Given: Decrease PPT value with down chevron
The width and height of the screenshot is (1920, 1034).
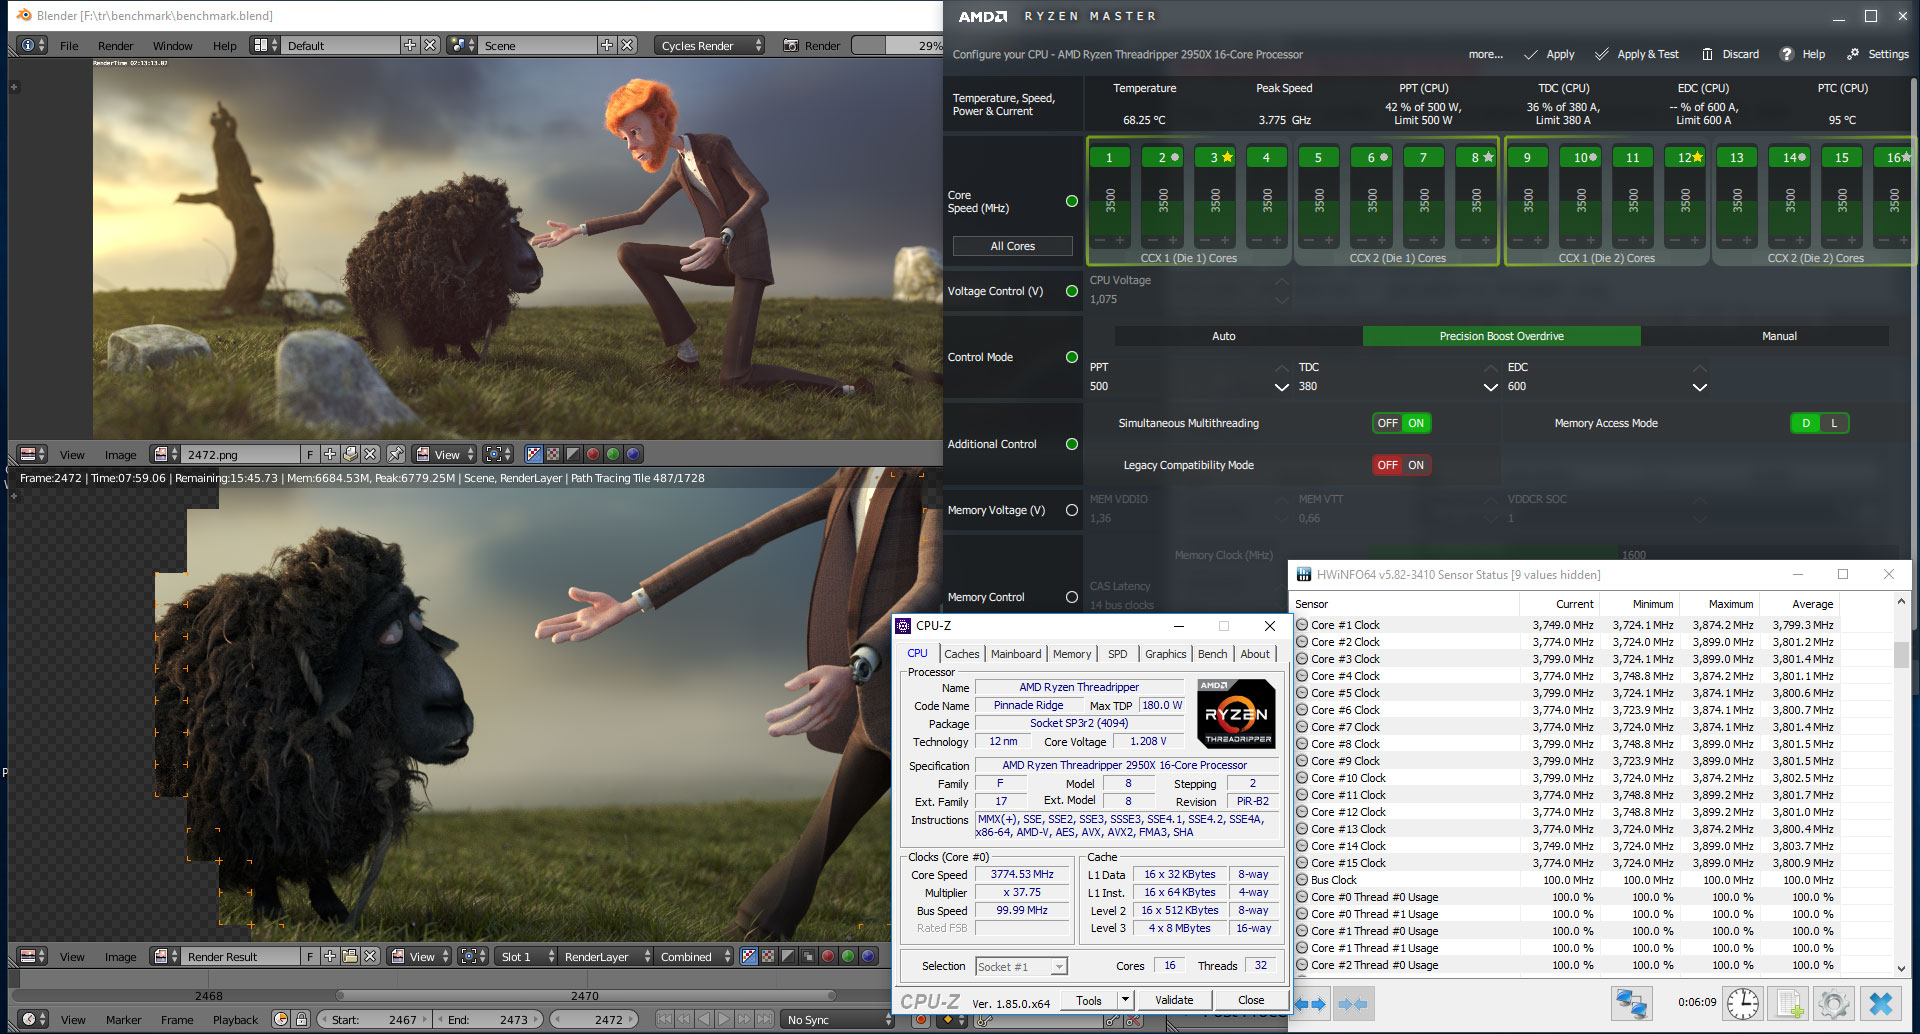Looking at the screenshot, I should [x=1282, y=387].
